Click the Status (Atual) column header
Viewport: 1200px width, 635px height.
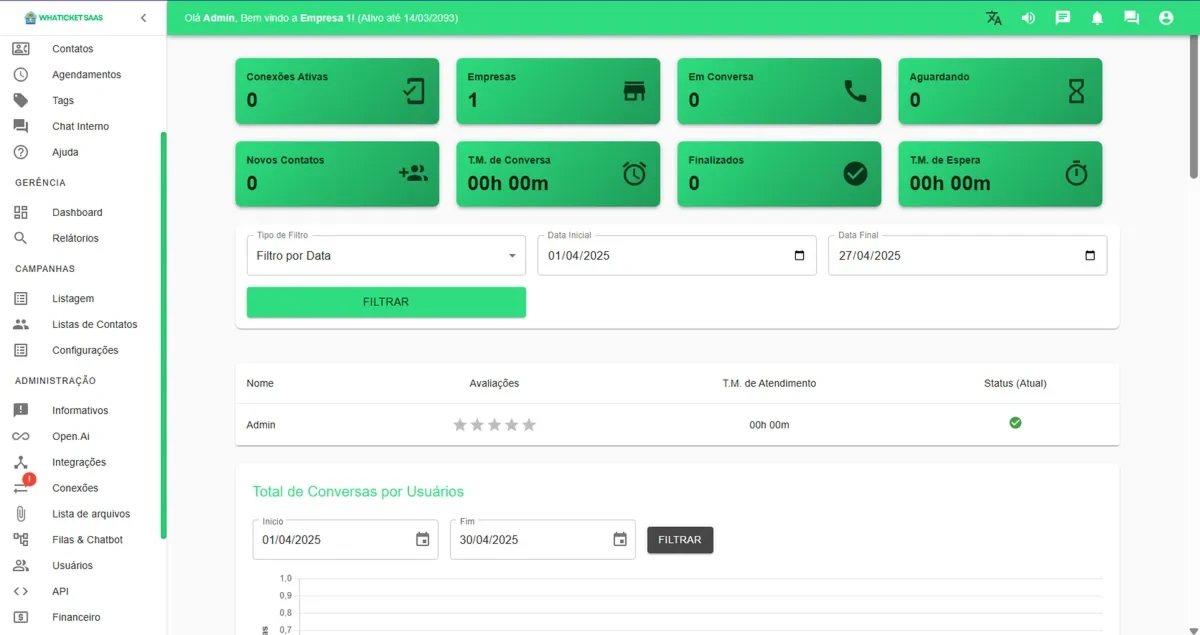[x=1015, y=383]
